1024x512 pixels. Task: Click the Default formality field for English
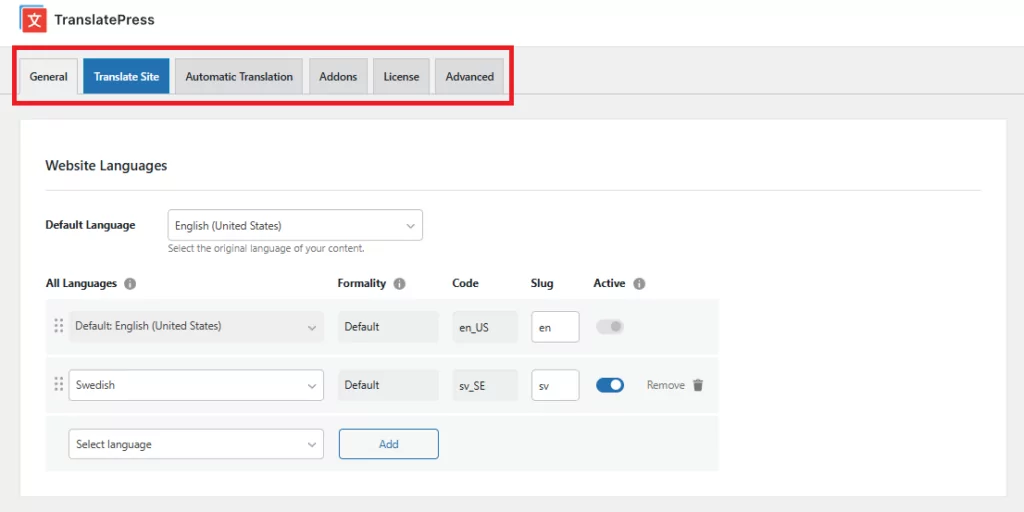click(388, 327)
